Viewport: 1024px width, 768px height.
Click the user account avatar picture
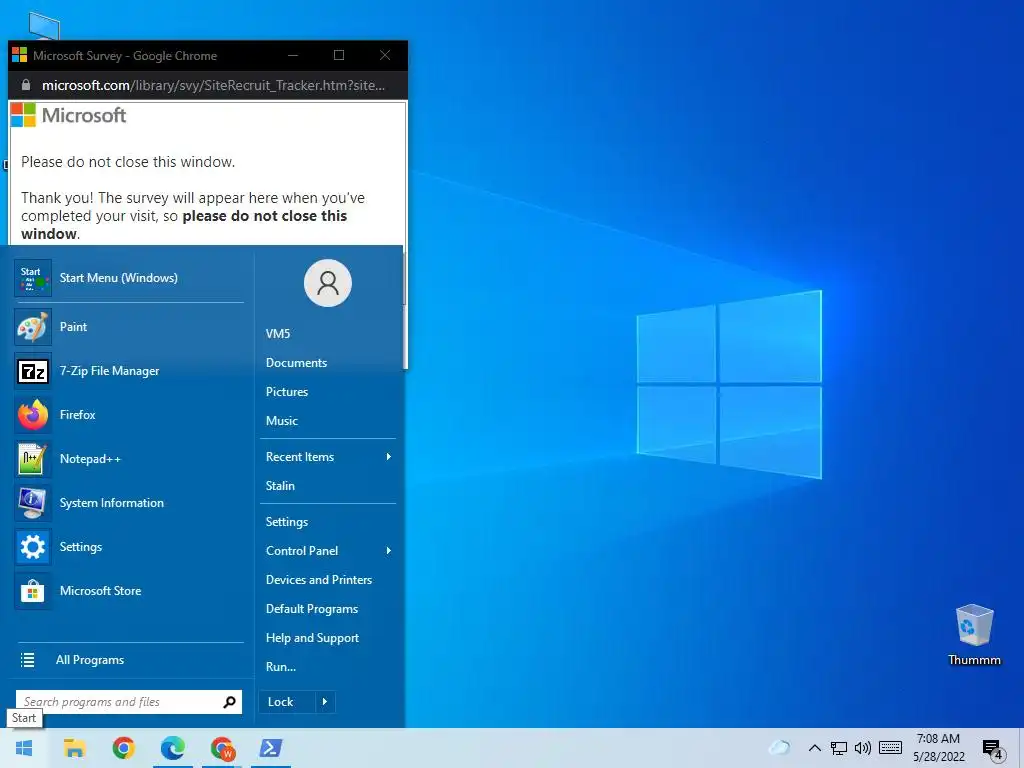pos(328,283)
